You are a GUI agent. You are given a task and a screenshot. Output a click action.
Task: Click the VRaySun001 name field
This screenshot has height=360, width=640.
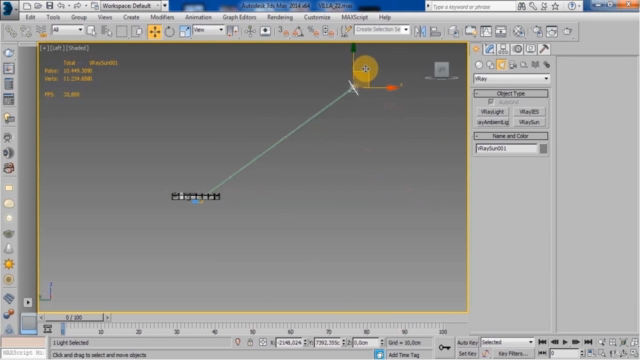507,149
